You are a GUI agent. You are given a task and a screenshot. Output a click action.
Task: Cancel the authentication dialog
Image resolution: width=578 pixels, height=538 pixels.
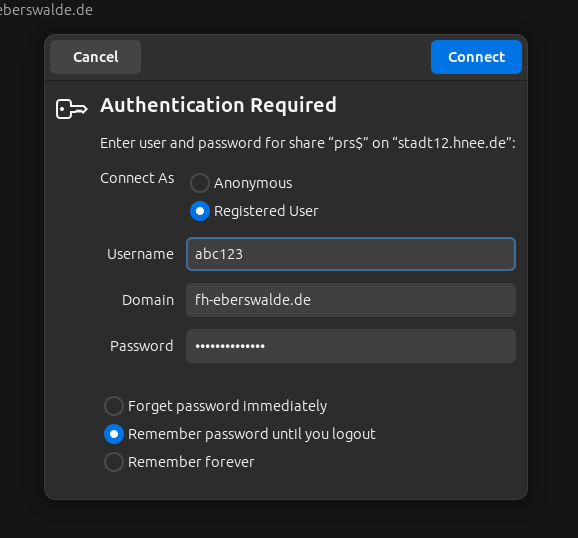tap(95, 57)
